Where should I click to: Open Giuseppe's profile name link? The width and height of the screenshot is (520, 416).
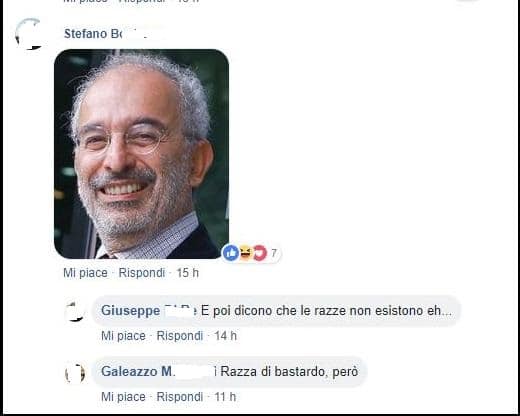(x=148, y=311)
